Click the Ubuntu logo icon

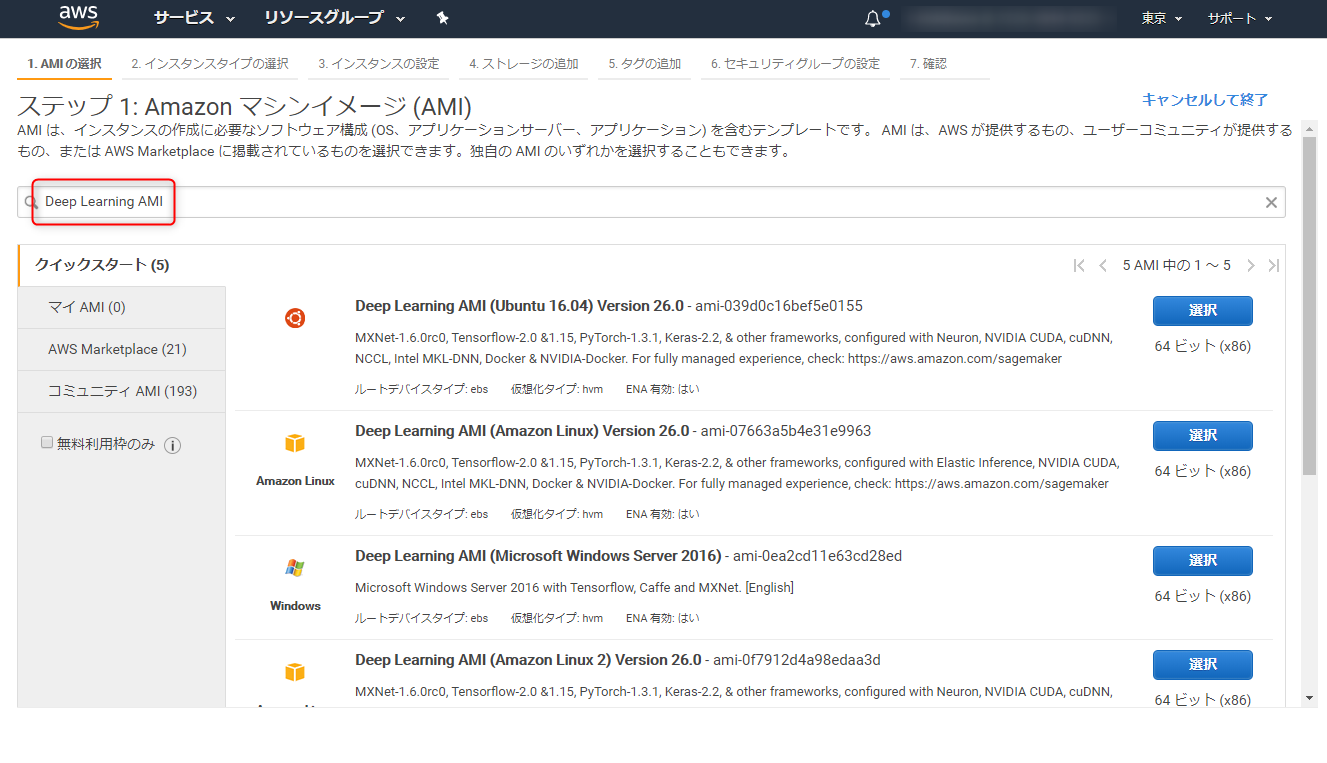point(295,318)
